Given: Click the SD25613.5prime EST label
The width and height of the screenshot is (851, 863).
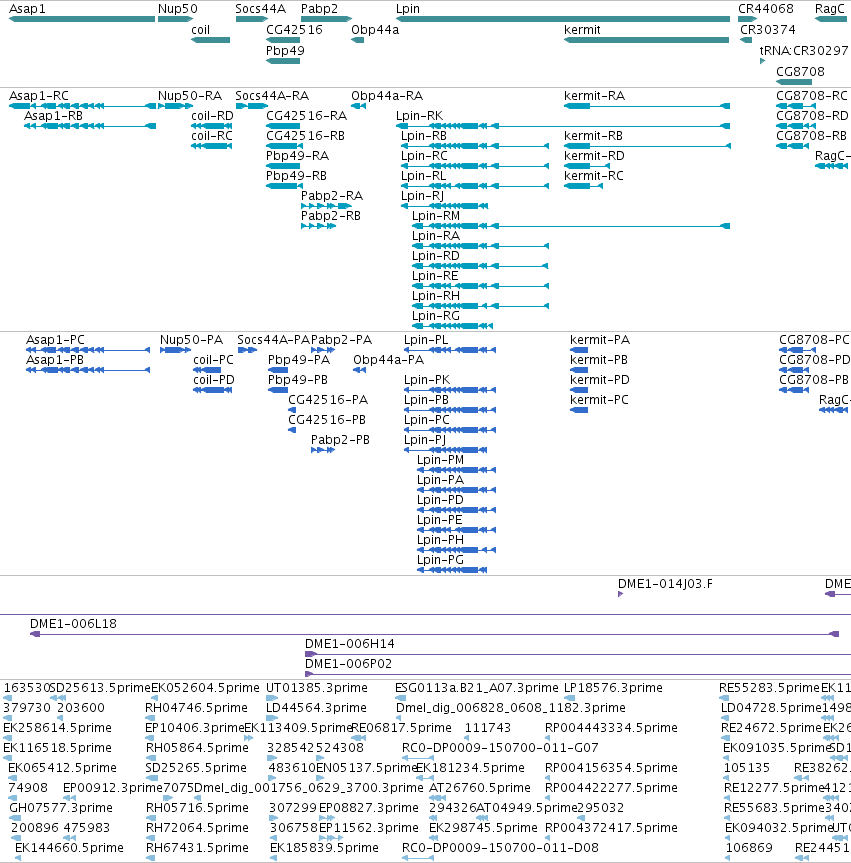Looking at the screenshot, I should click(x=100, y=688).
